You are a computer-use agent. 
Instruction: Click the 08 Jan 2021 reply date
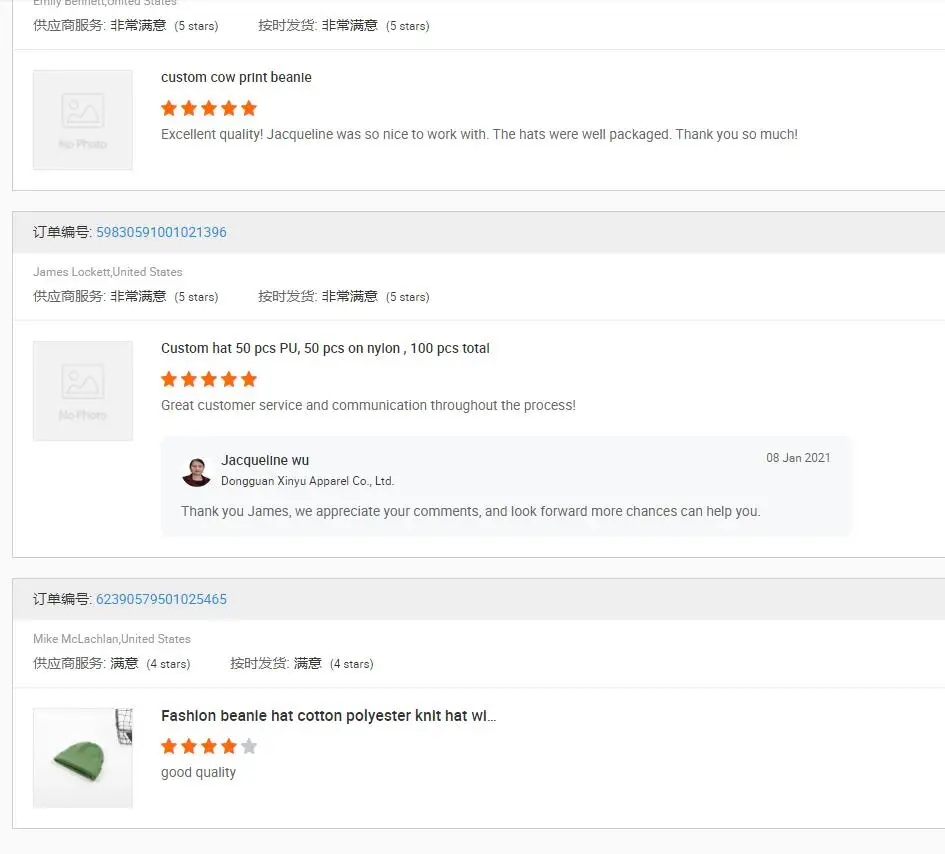click(x=798, y=458)
